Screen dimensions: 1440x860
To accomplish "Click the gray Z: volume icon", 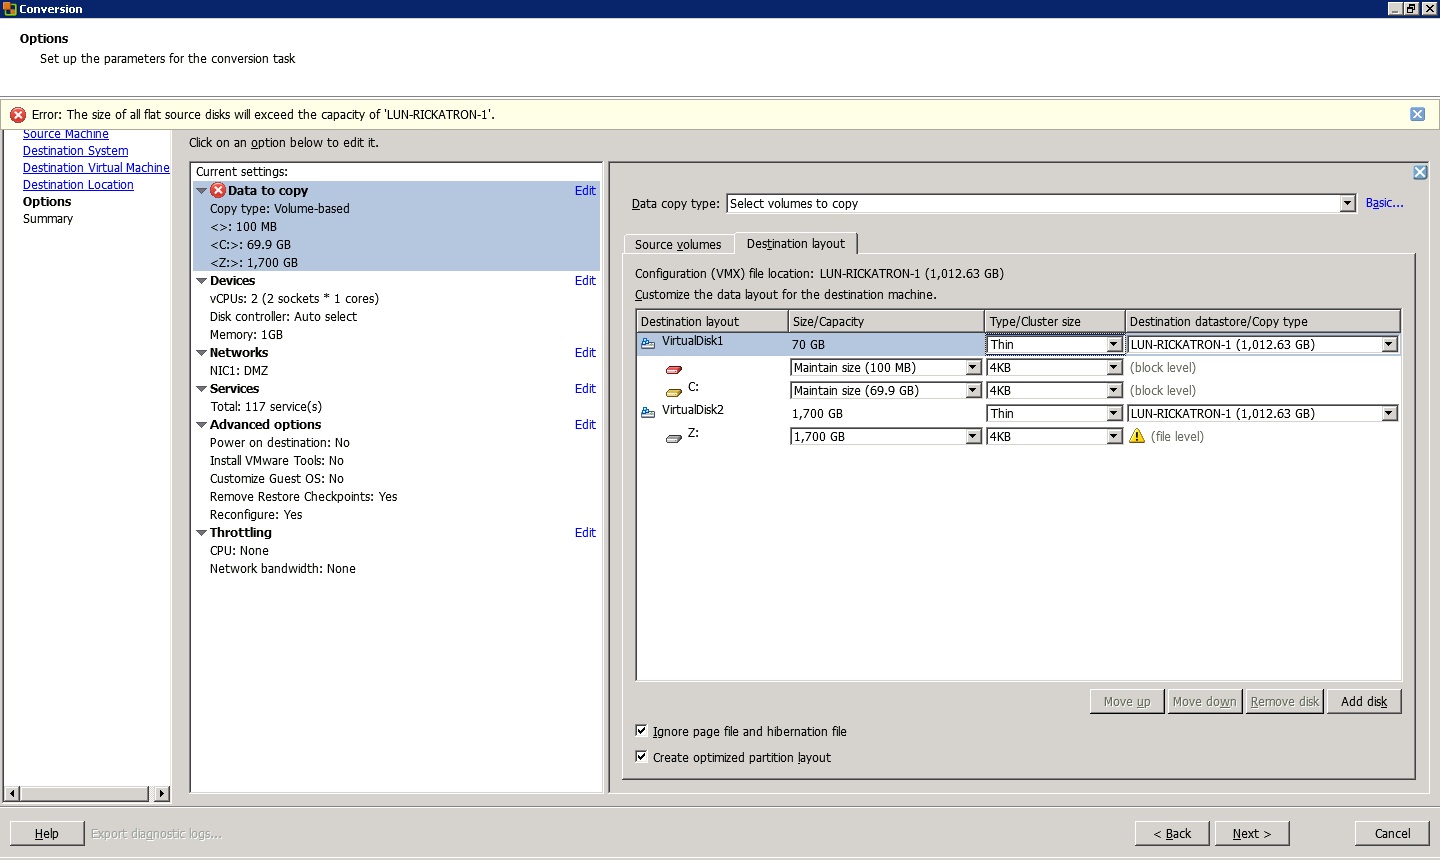I will coord(674,438).
